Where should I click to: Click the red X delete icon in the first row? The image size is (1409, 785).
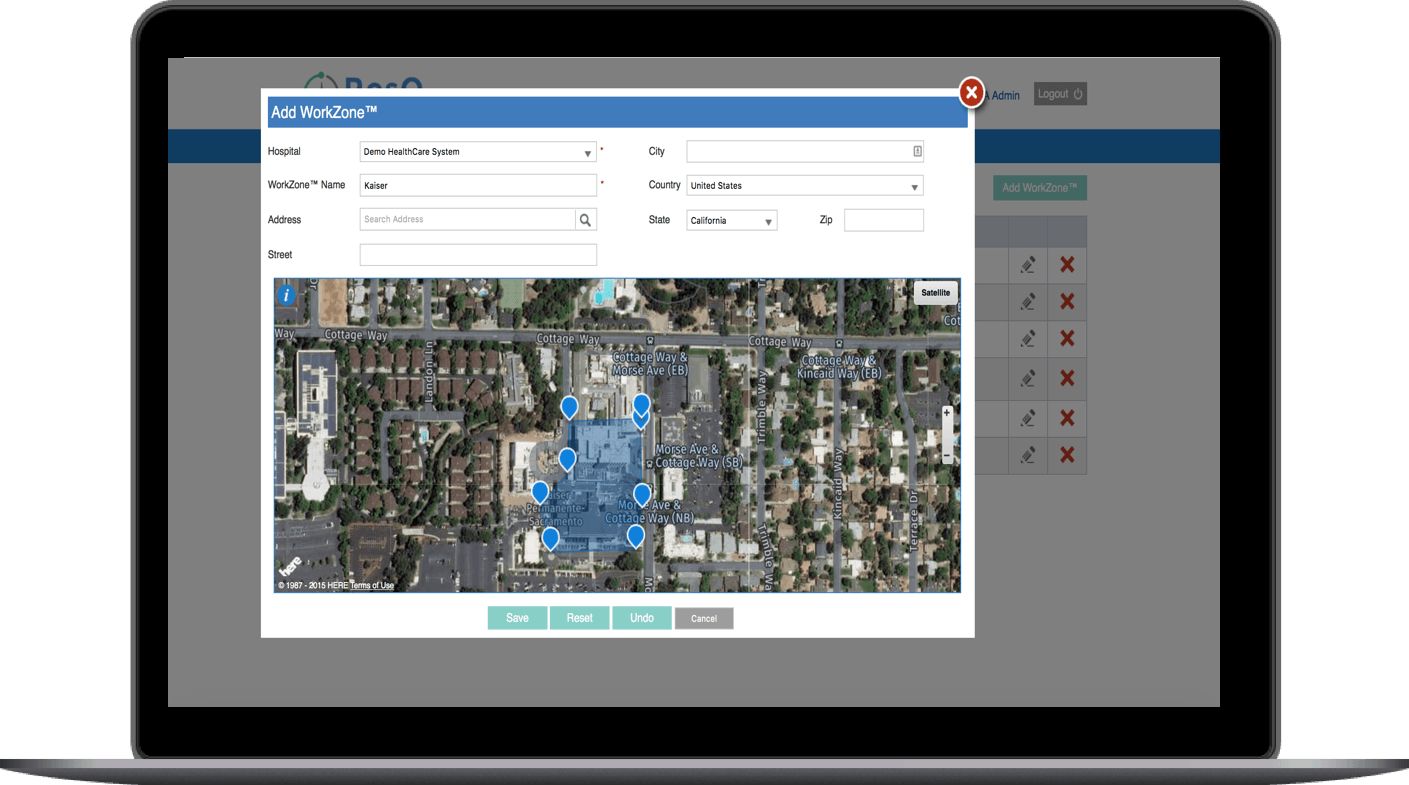pos(1067,265)
